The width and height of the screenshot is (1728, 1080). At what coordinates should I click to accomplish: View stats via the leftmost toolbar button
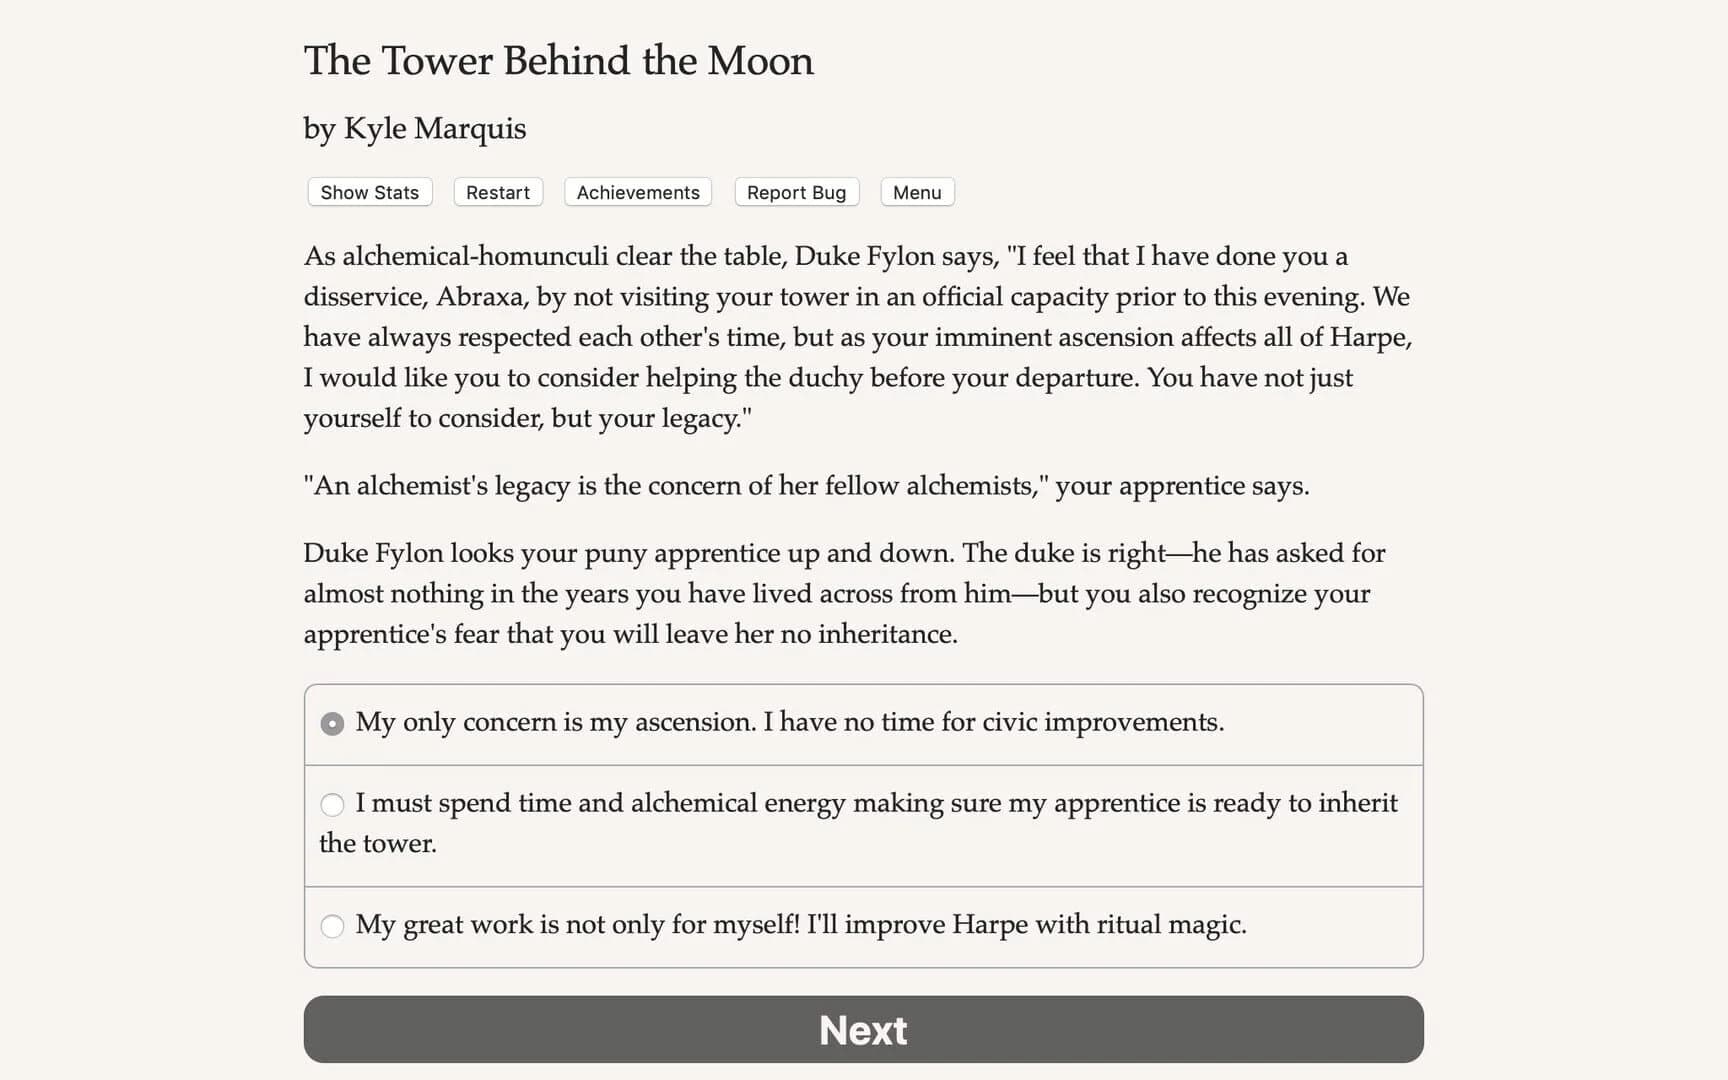[368, 192]
